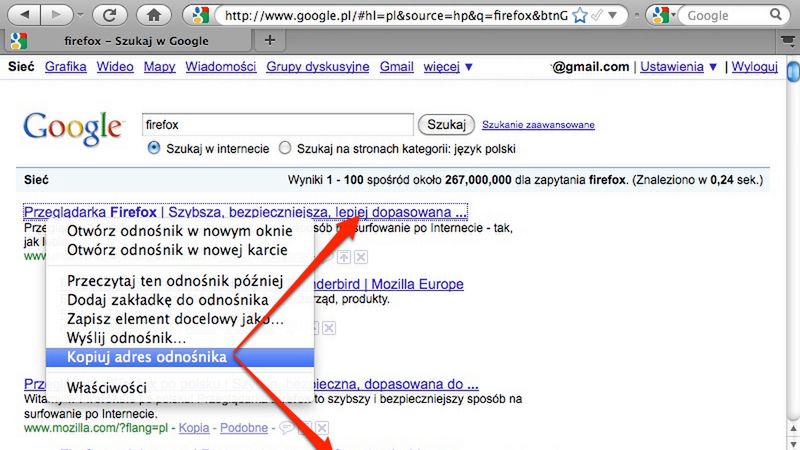
Task: Expand the 'więcej' menu
Action: [x=448, y=67]
